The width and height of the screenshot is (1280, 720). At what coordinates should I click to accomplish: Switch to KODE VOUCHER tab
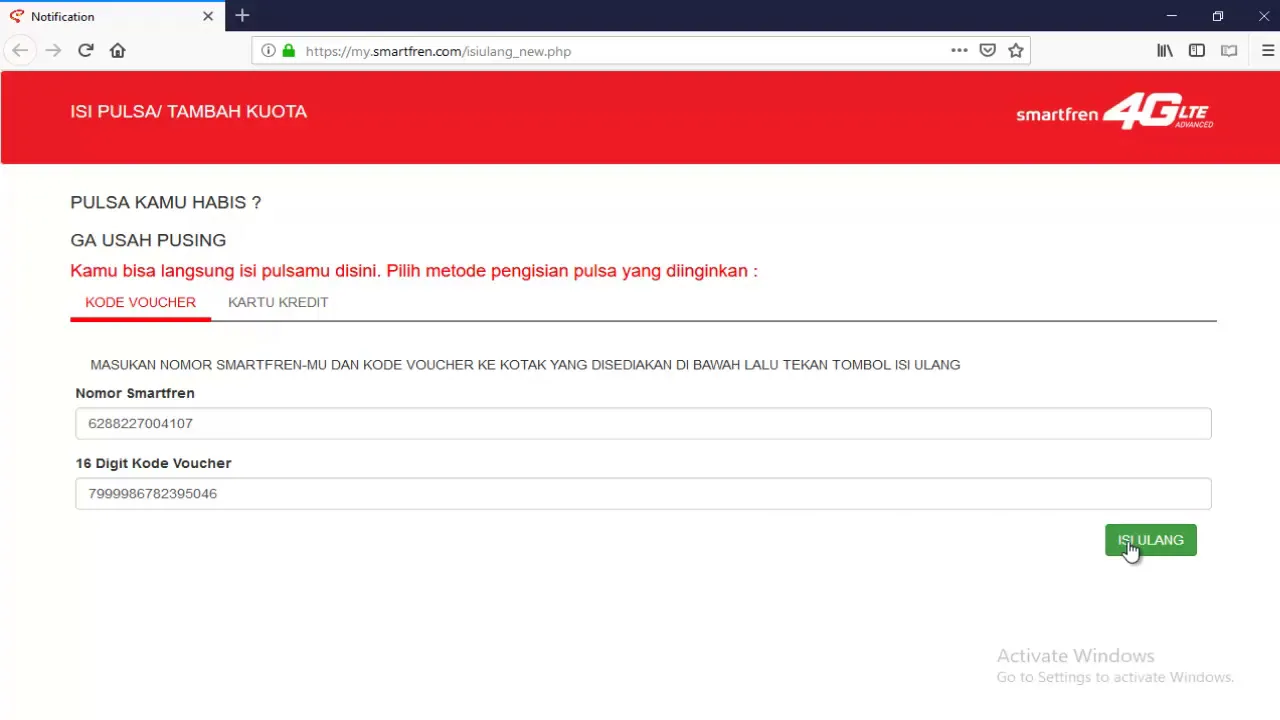[x=140, y=302]
